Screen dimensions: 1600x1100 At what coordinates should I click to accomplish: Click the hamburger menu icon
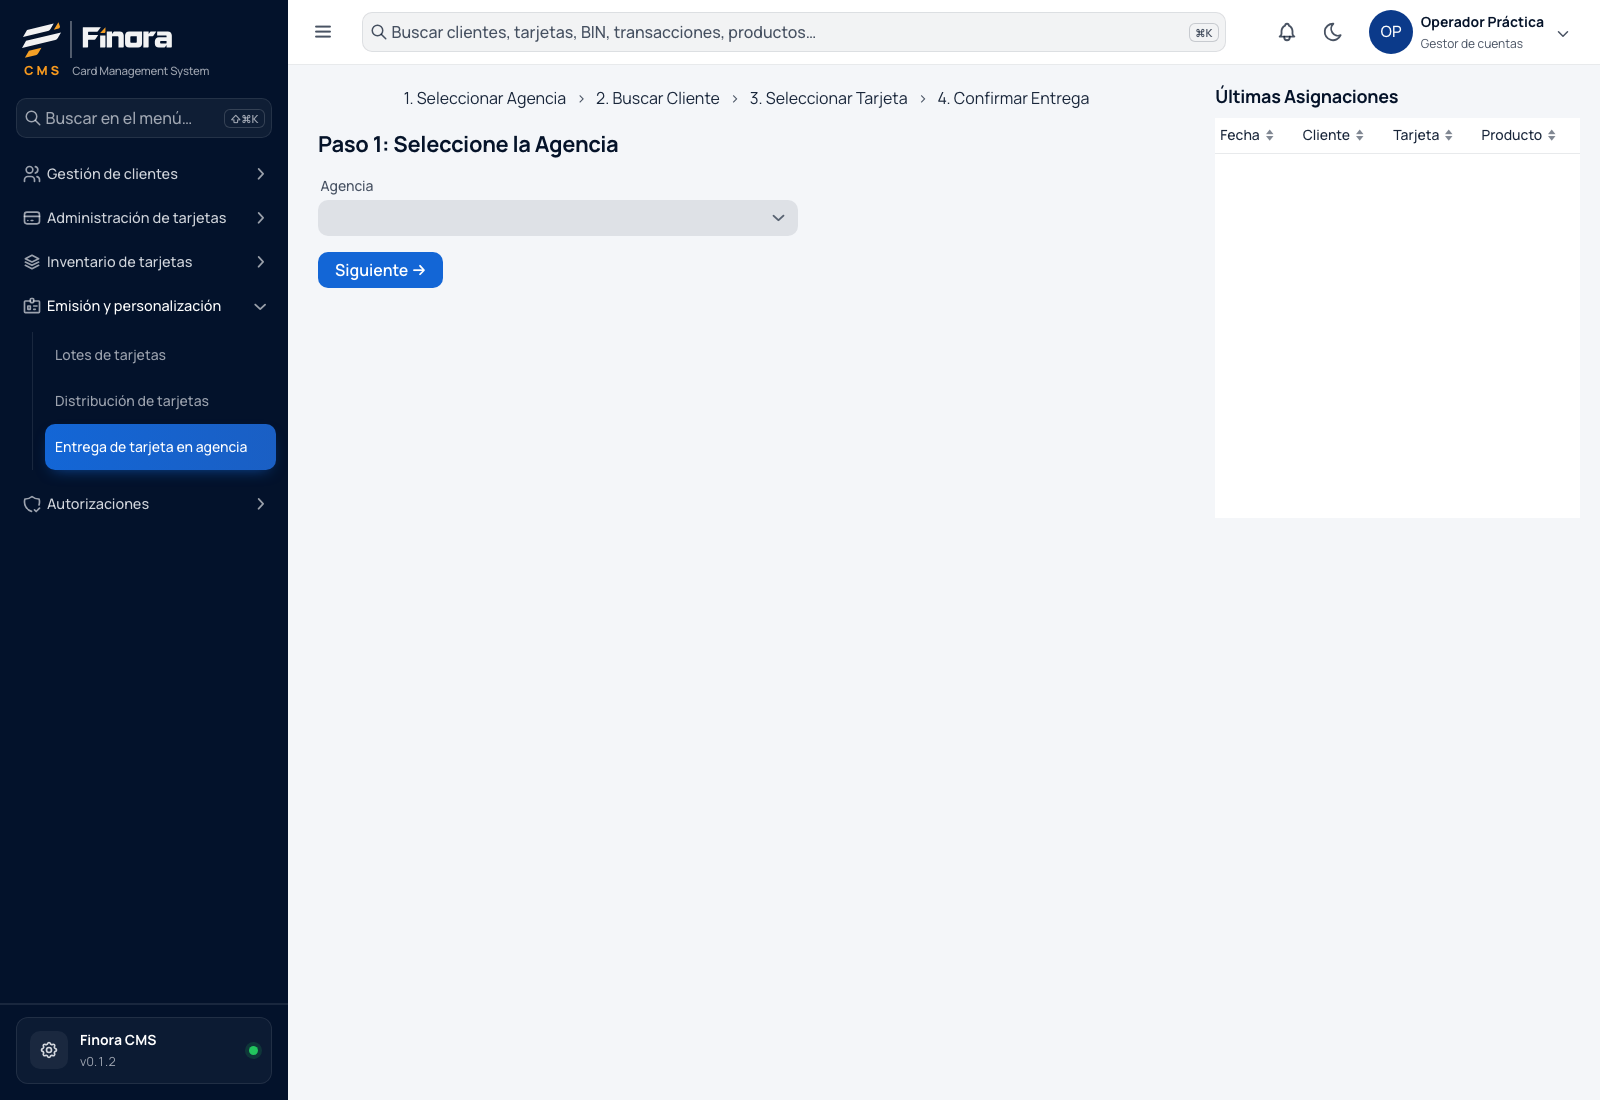(x=323, y=32)
